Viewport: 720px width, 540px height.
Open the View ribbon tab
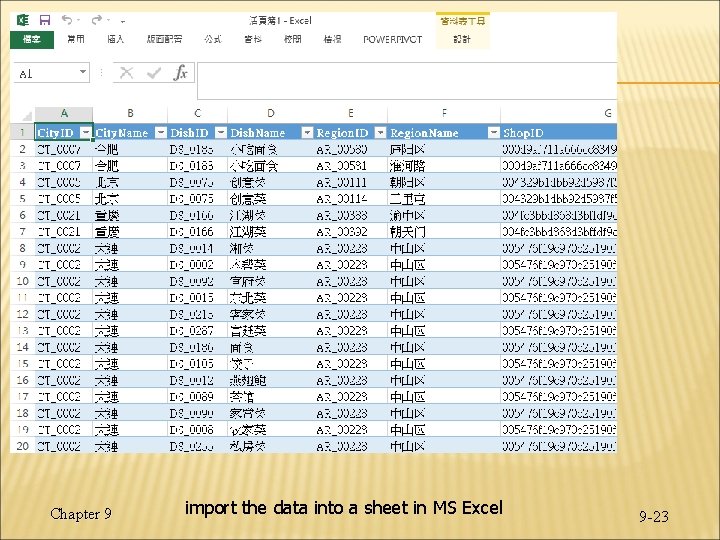(x=332, y=39)
